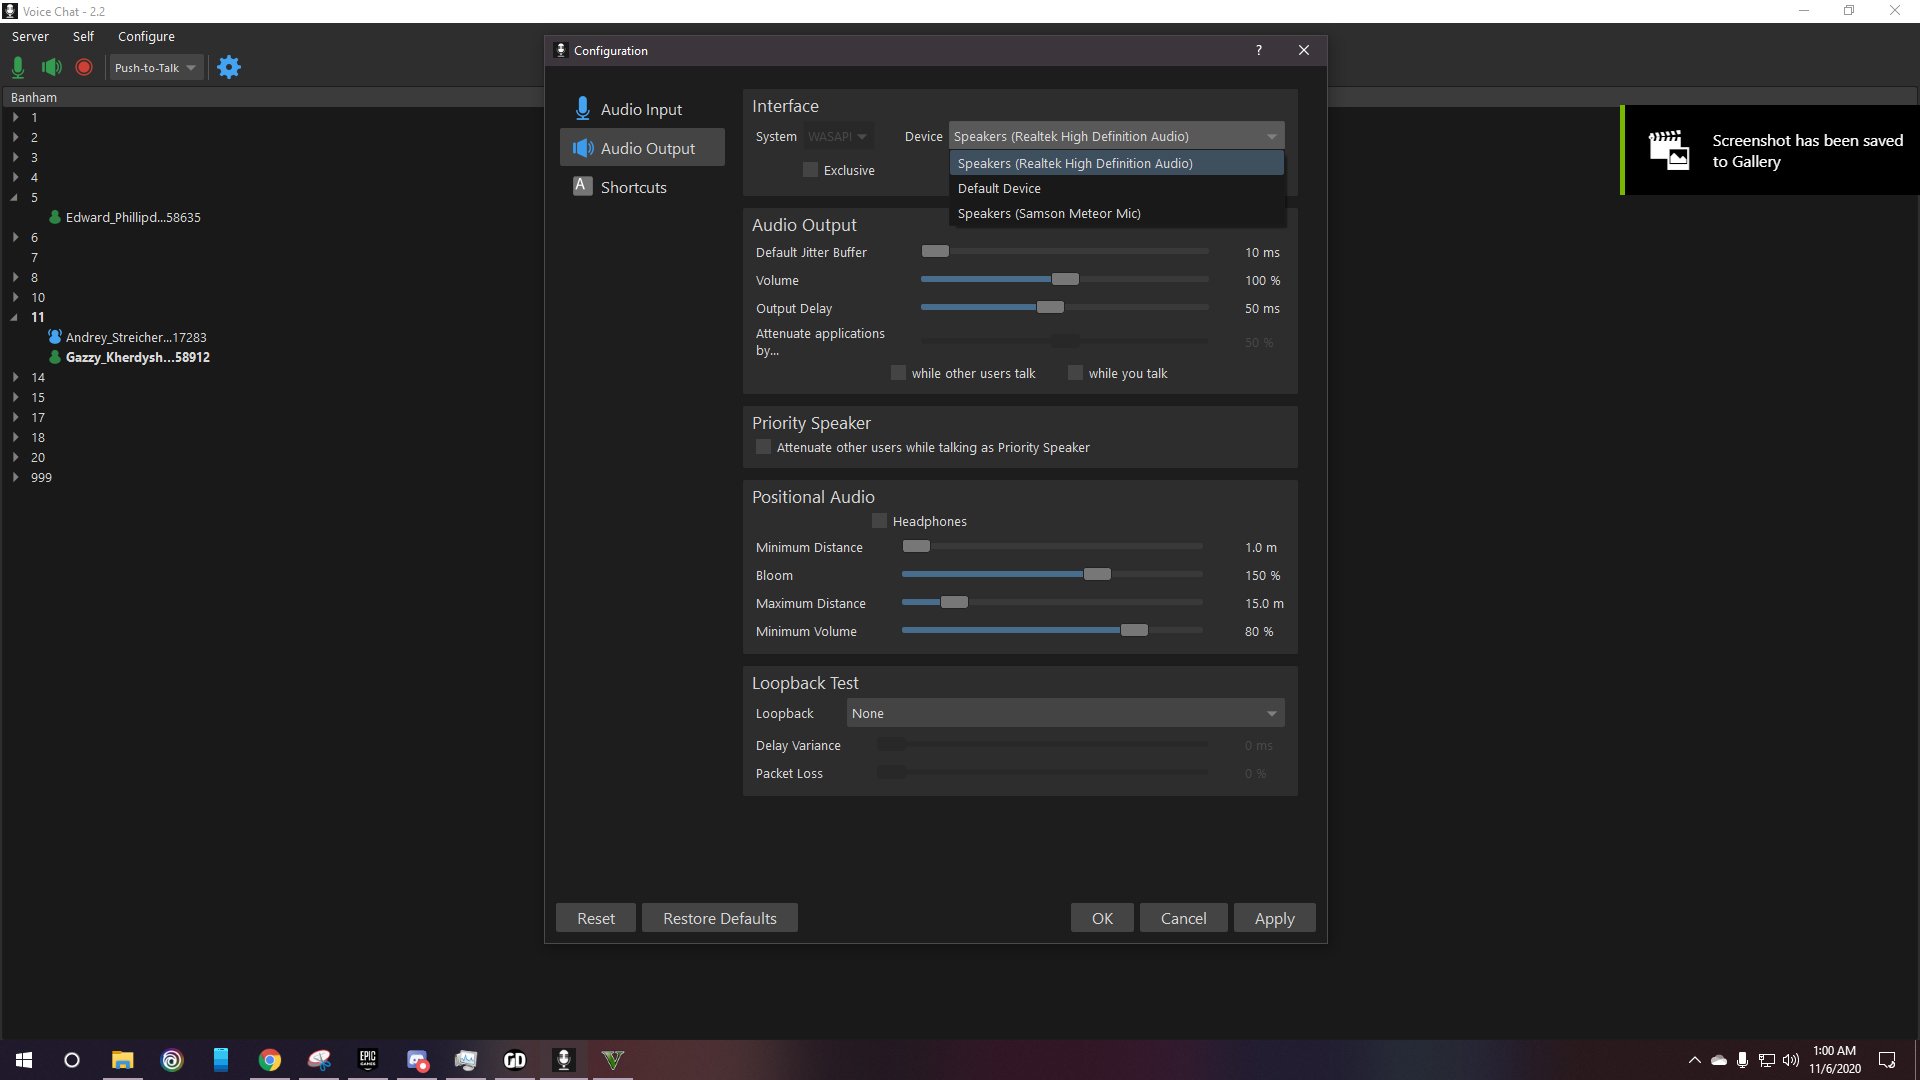1920x1080 pixels.
Task: Select Speakers (Samson Meteor Mic) option
Action: pyautogui.click(x=1049, y=213)
